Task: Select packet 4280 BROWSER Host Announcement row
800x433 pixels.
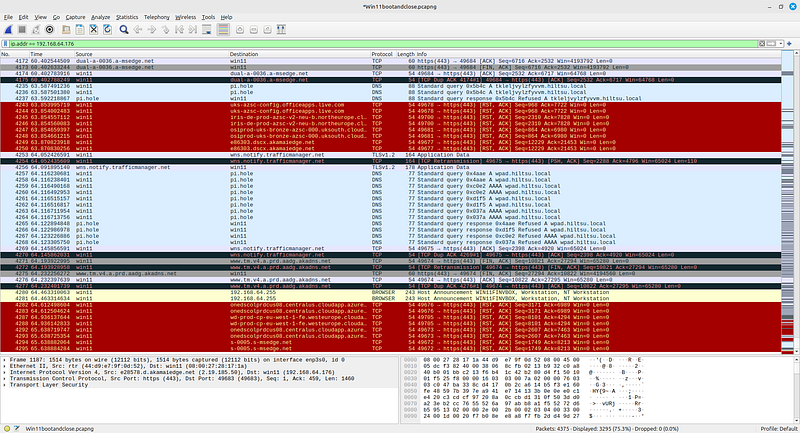Action: pos(390,292)
